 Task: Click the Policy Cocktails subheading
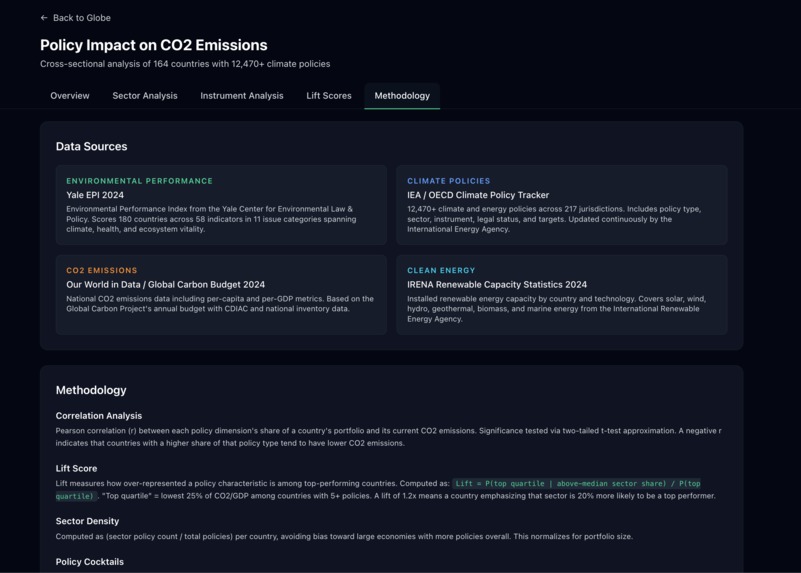click(89, 562)
